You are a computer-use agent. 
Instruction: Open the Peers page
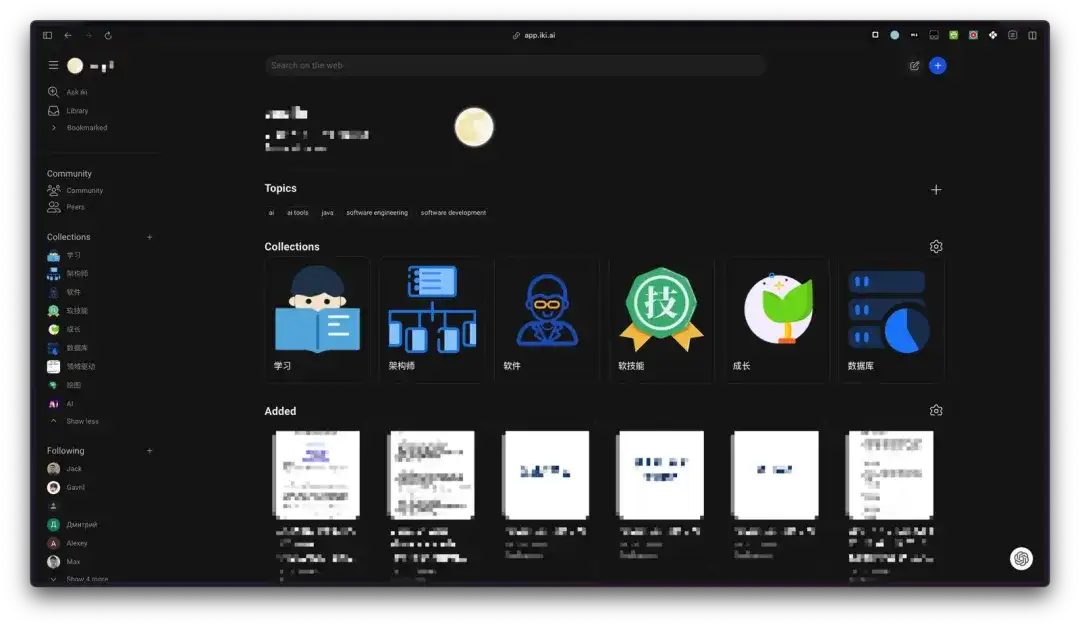tap(66, 207)
